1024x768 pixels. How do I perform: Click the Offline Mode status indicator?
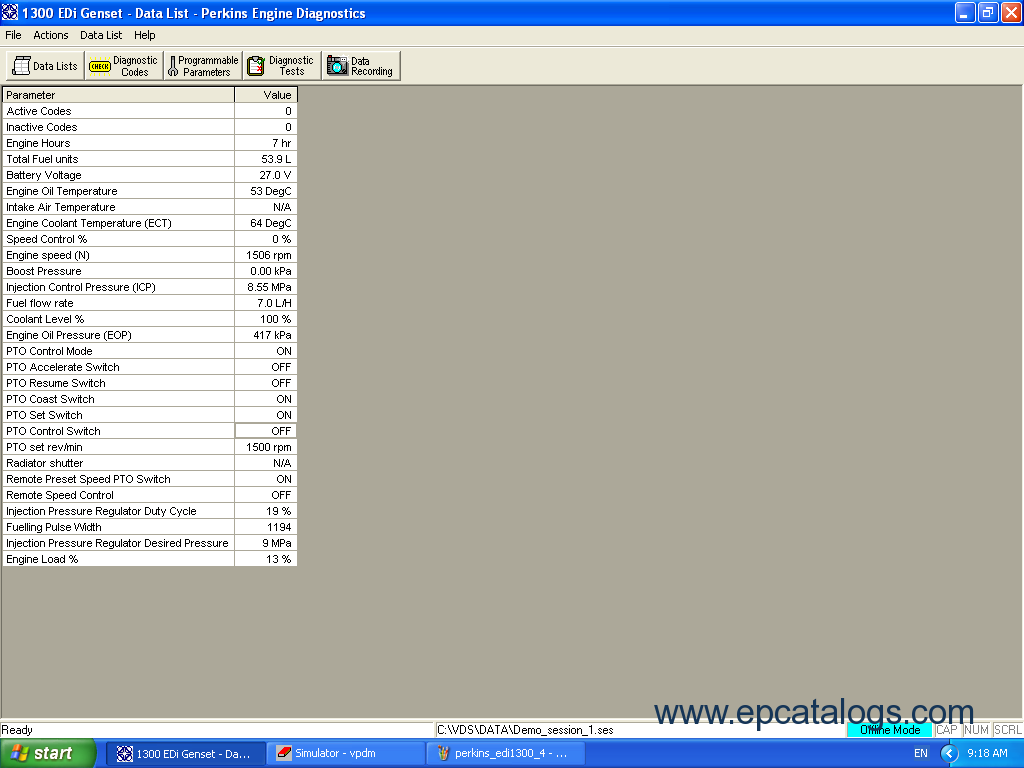tap(889, 730)
